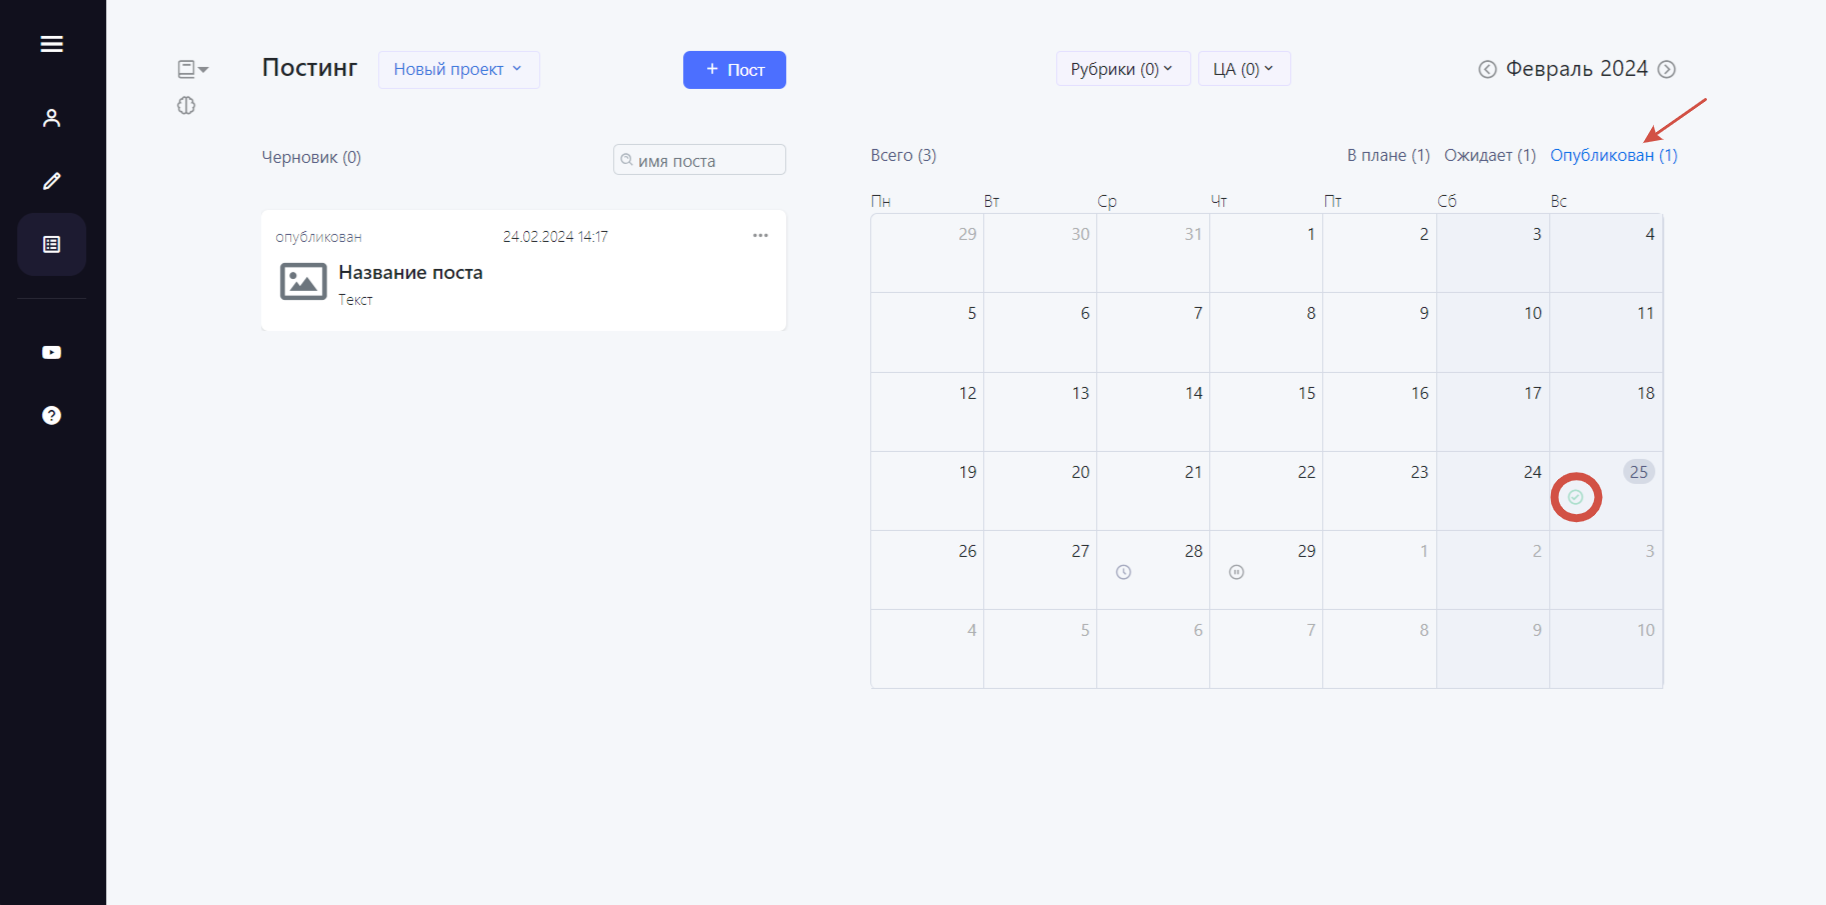This screenshot has width=1826, height=905.
Task: Select the pencil edit icon in sidebar
Action: 52,181
